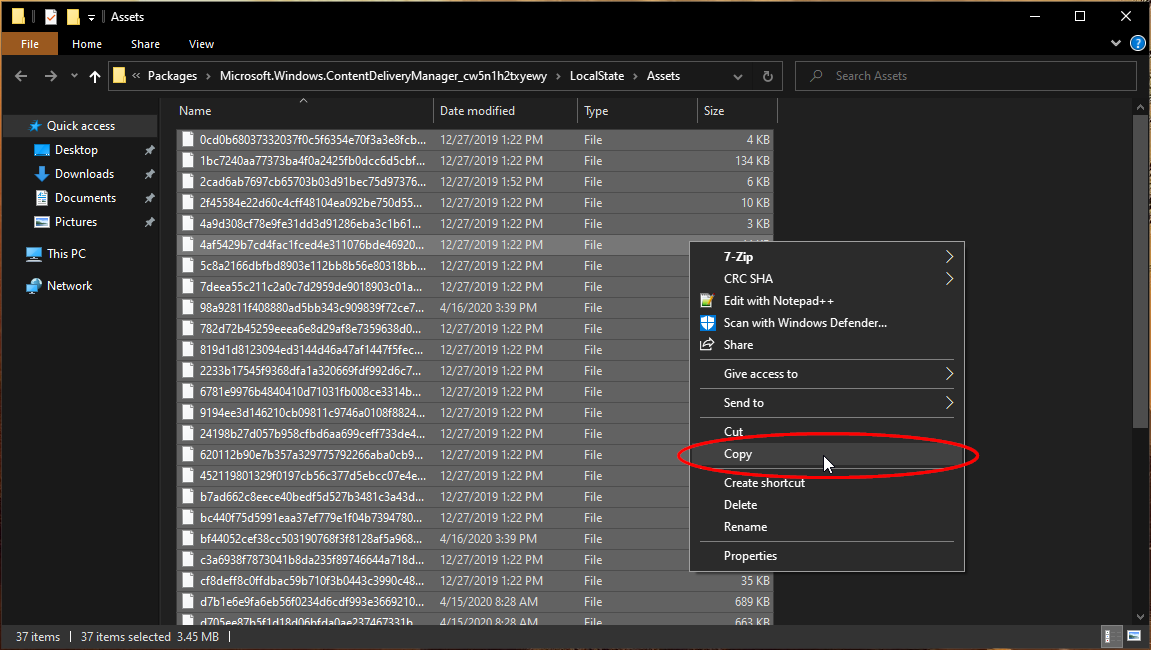The width and height of the screenshot is (1151, 650).
Task: Open the File menu tab
Action: [29, 44]
